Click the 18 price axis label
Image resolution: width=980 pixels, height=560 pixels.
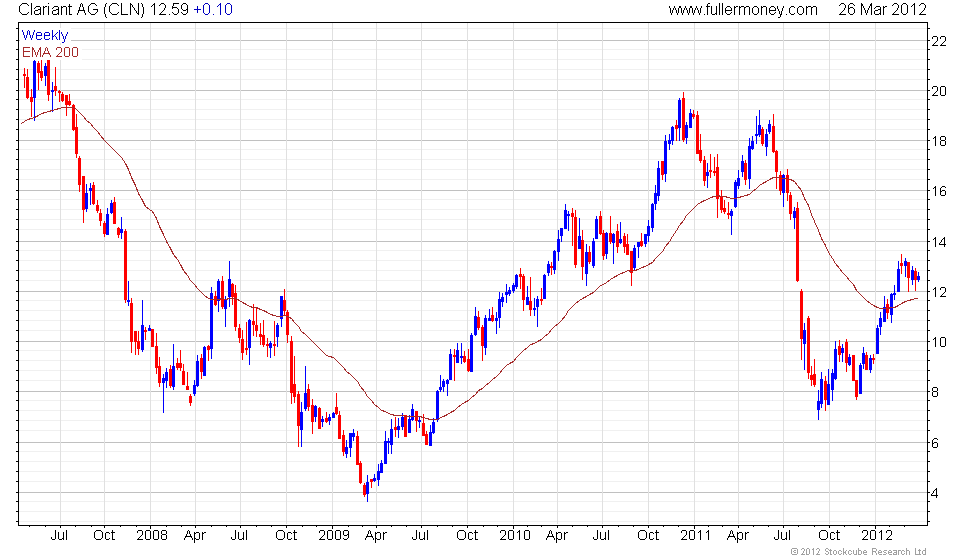pos(939,141)
